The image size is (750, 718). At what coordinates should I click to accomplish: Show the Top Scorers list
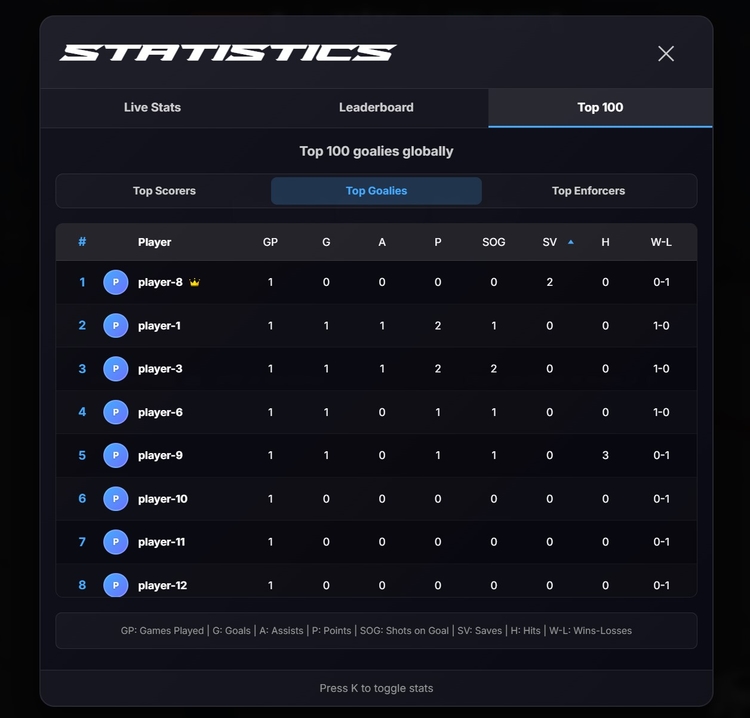[x=164, y=191]
